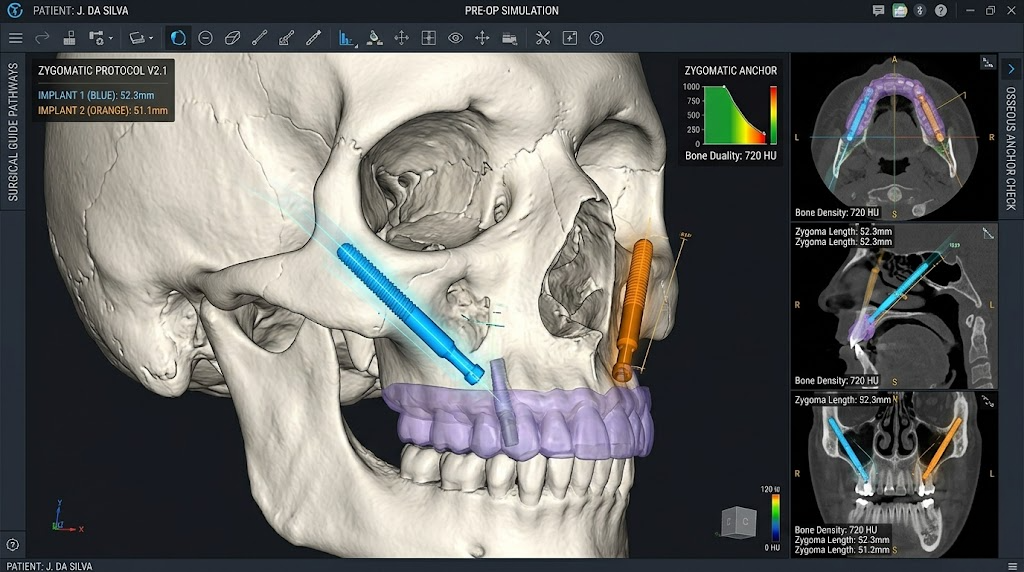Viewport: 1024px width, 572px height.
Task: Toggle expand icon on axial CT view
Action: tap(986, 64)
